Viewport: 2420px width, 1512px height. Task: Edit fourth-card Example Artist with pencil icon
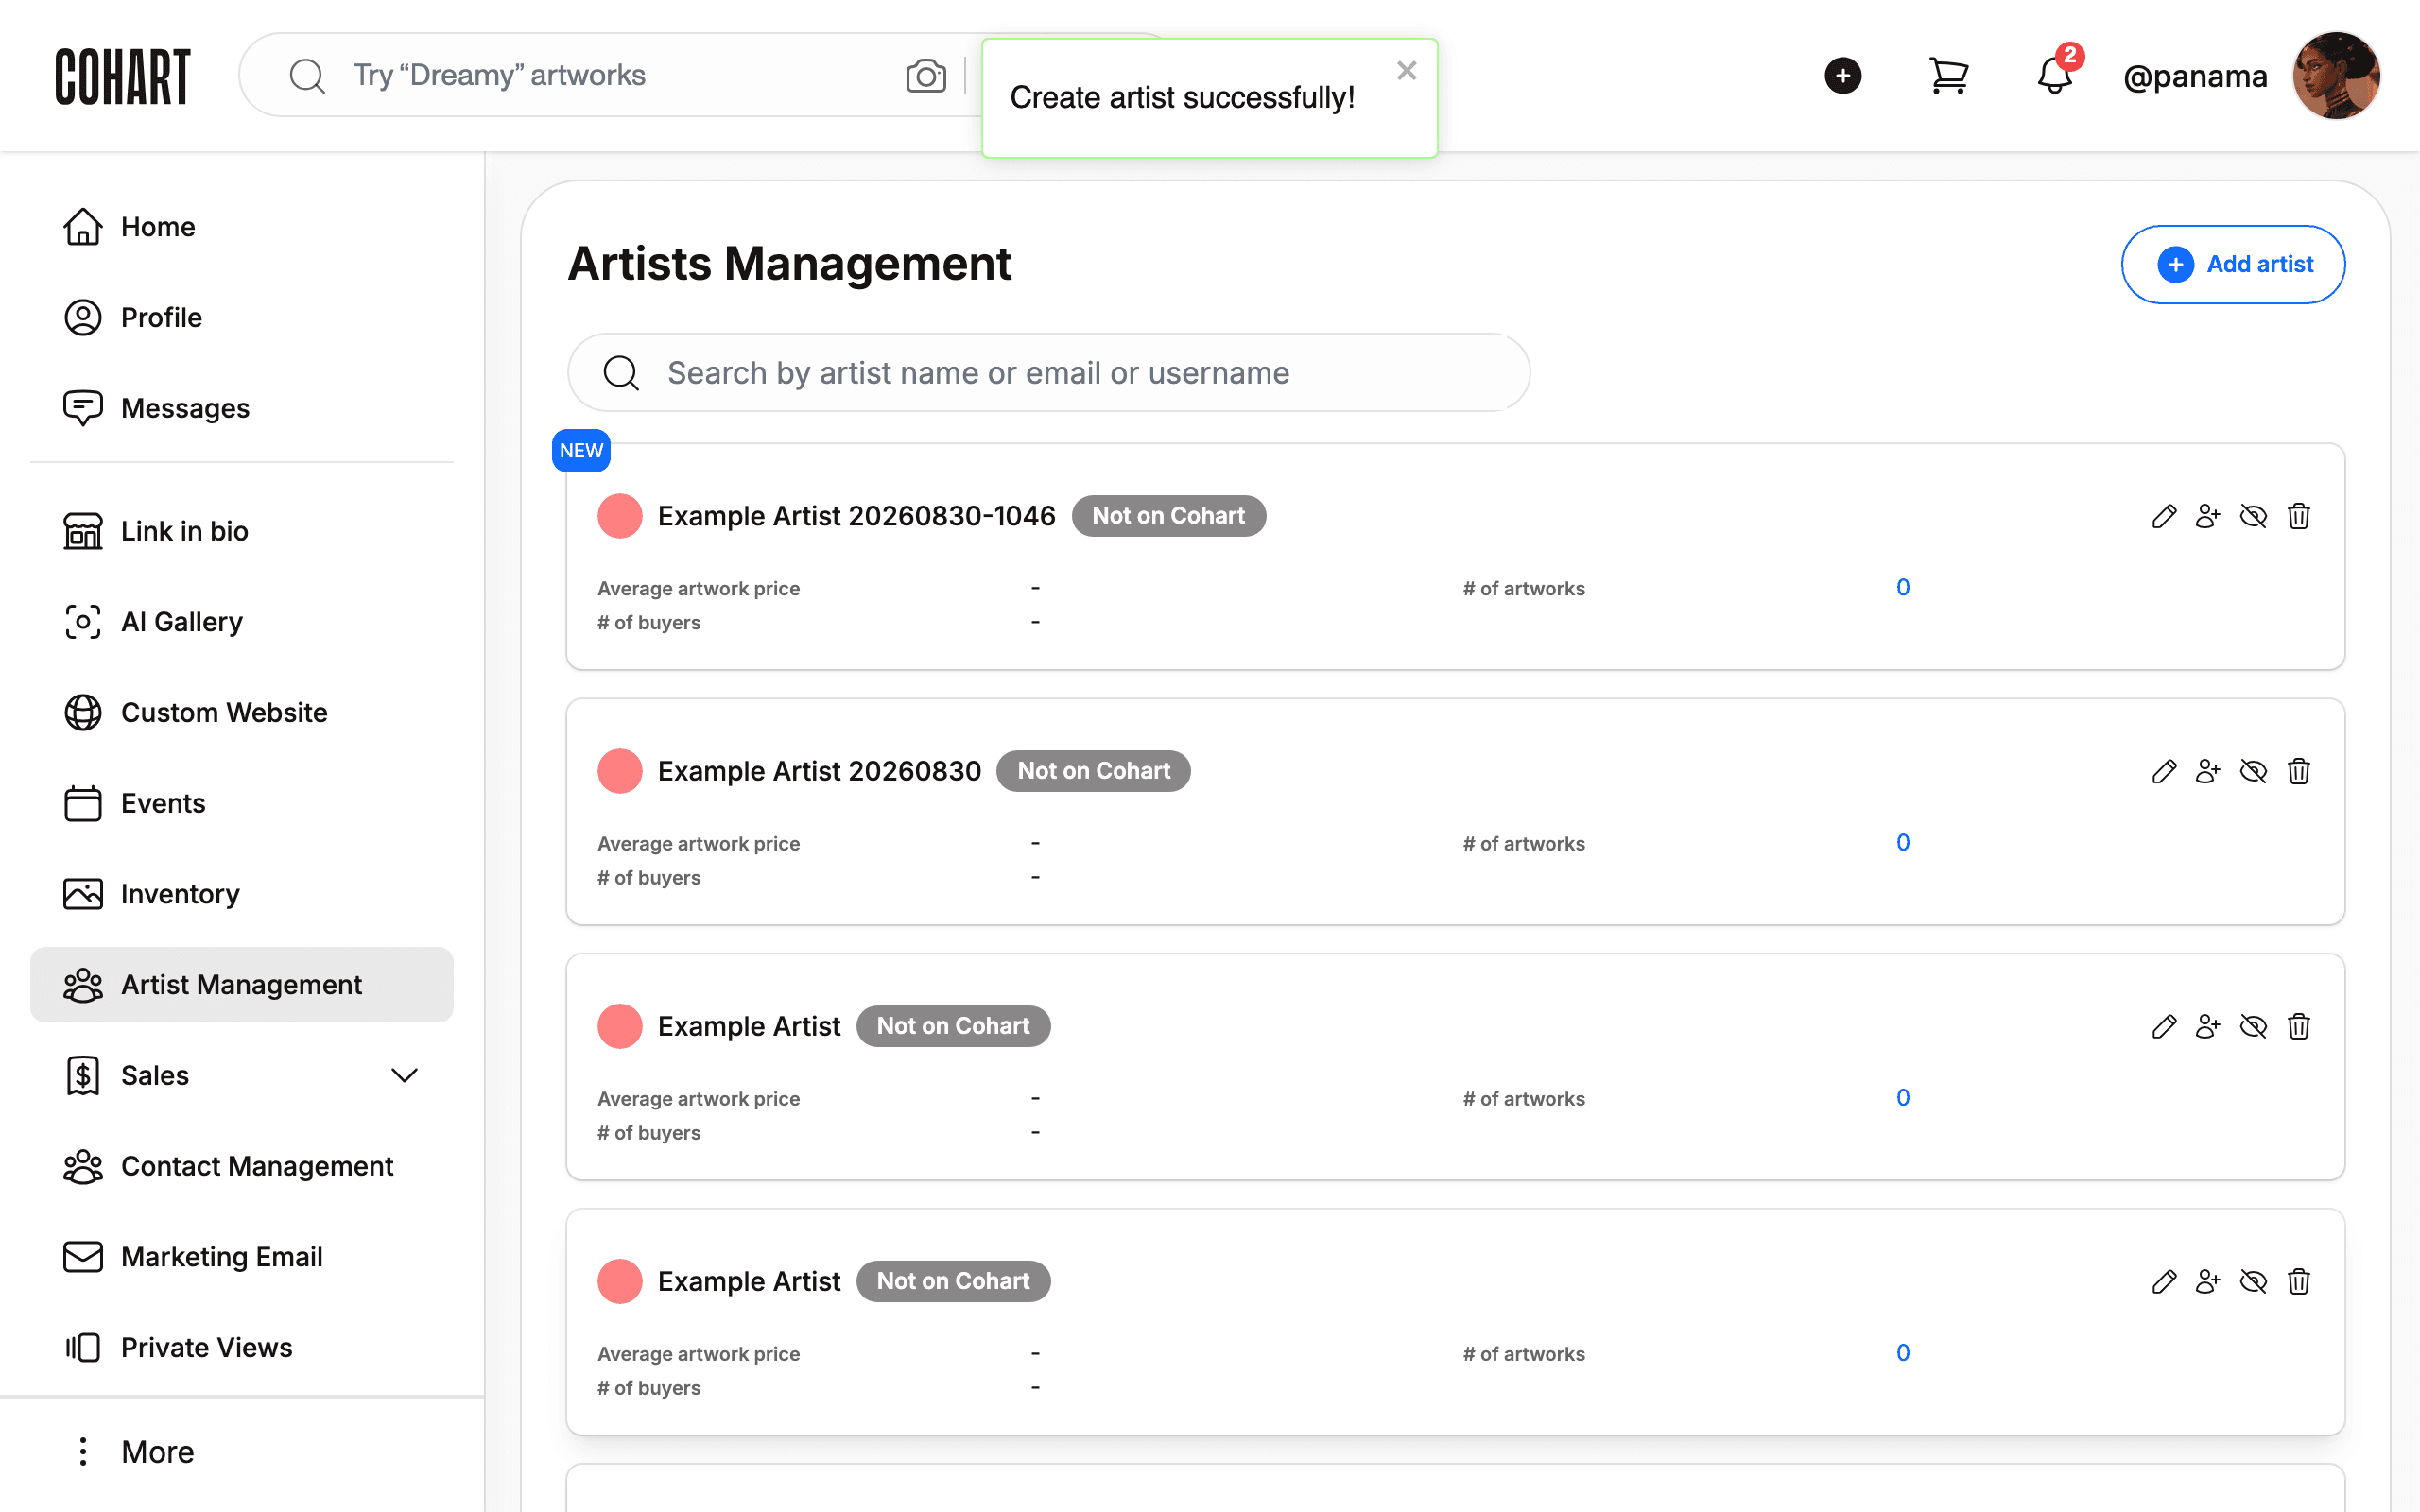(x=2163, y=1281)
